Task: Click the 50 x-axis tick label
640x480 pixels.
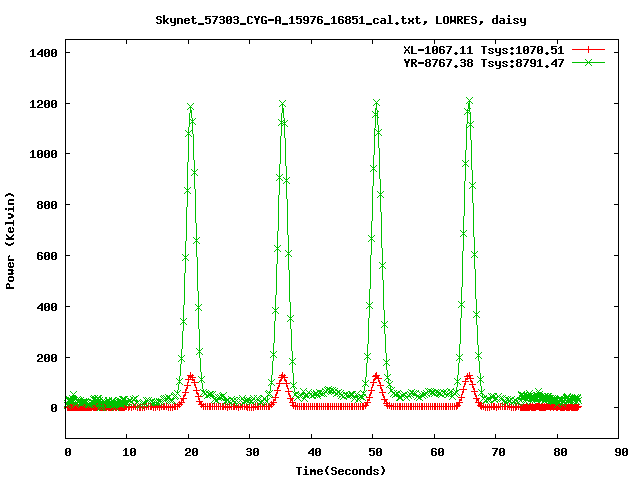Action: [375, 452]
